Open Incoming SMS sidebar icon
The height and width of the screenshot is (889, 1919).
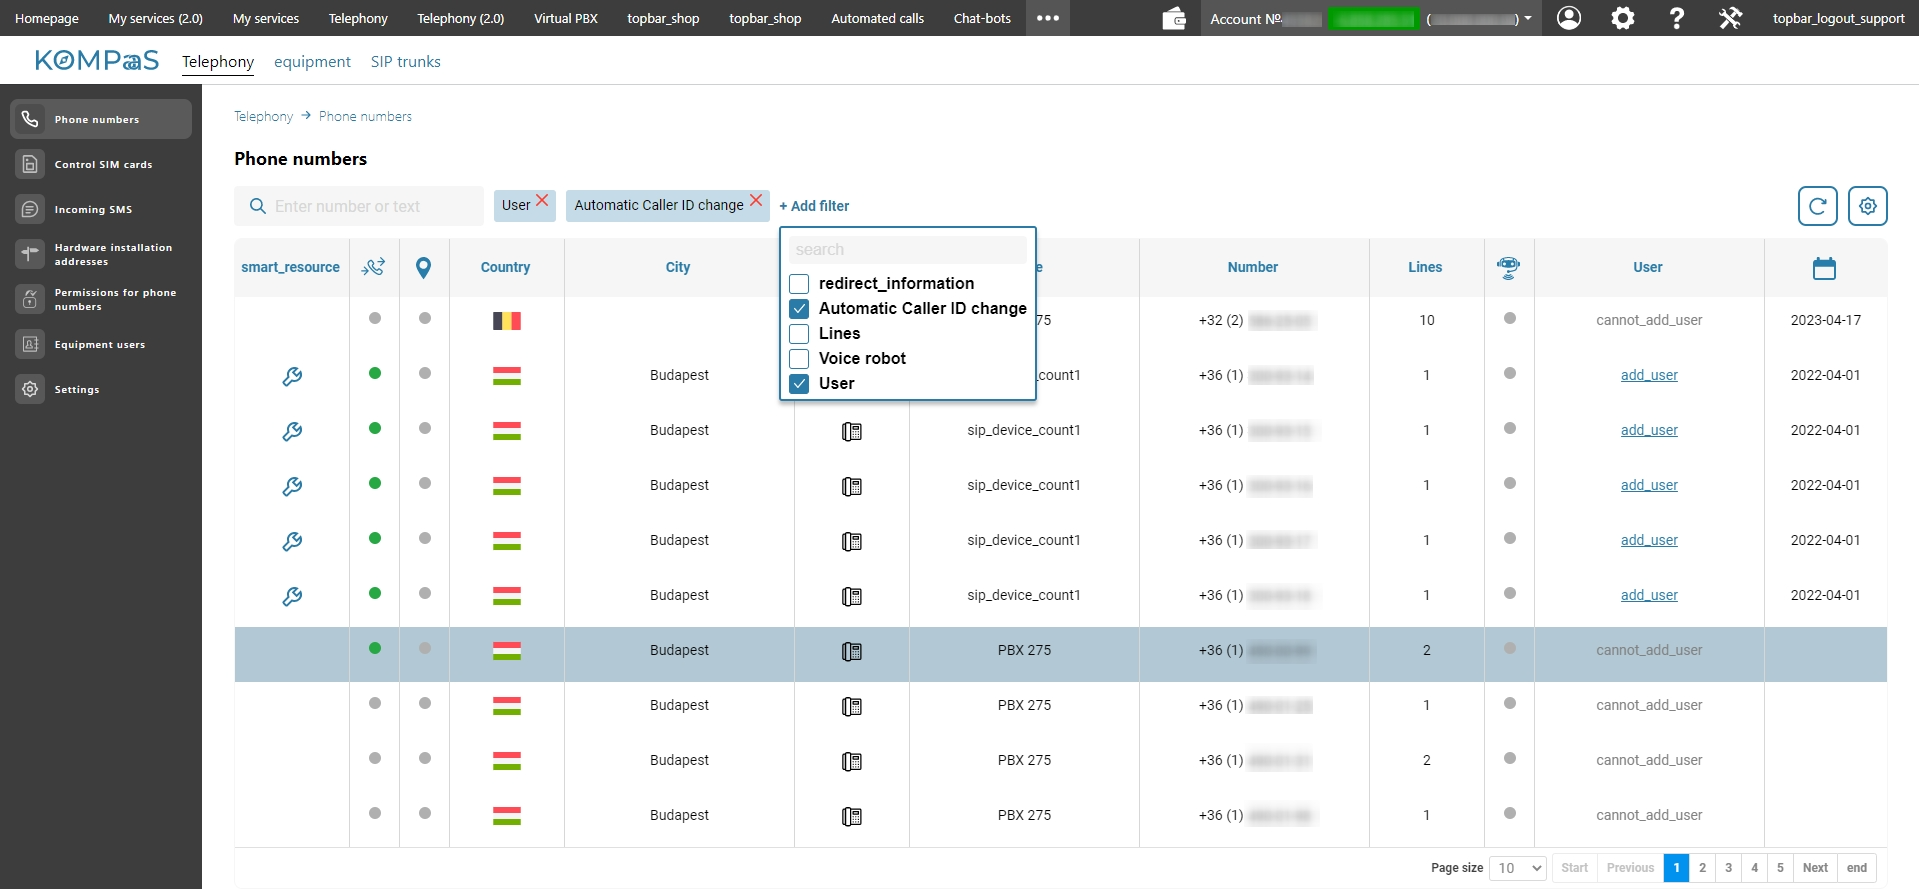click(x=30, y=209)
